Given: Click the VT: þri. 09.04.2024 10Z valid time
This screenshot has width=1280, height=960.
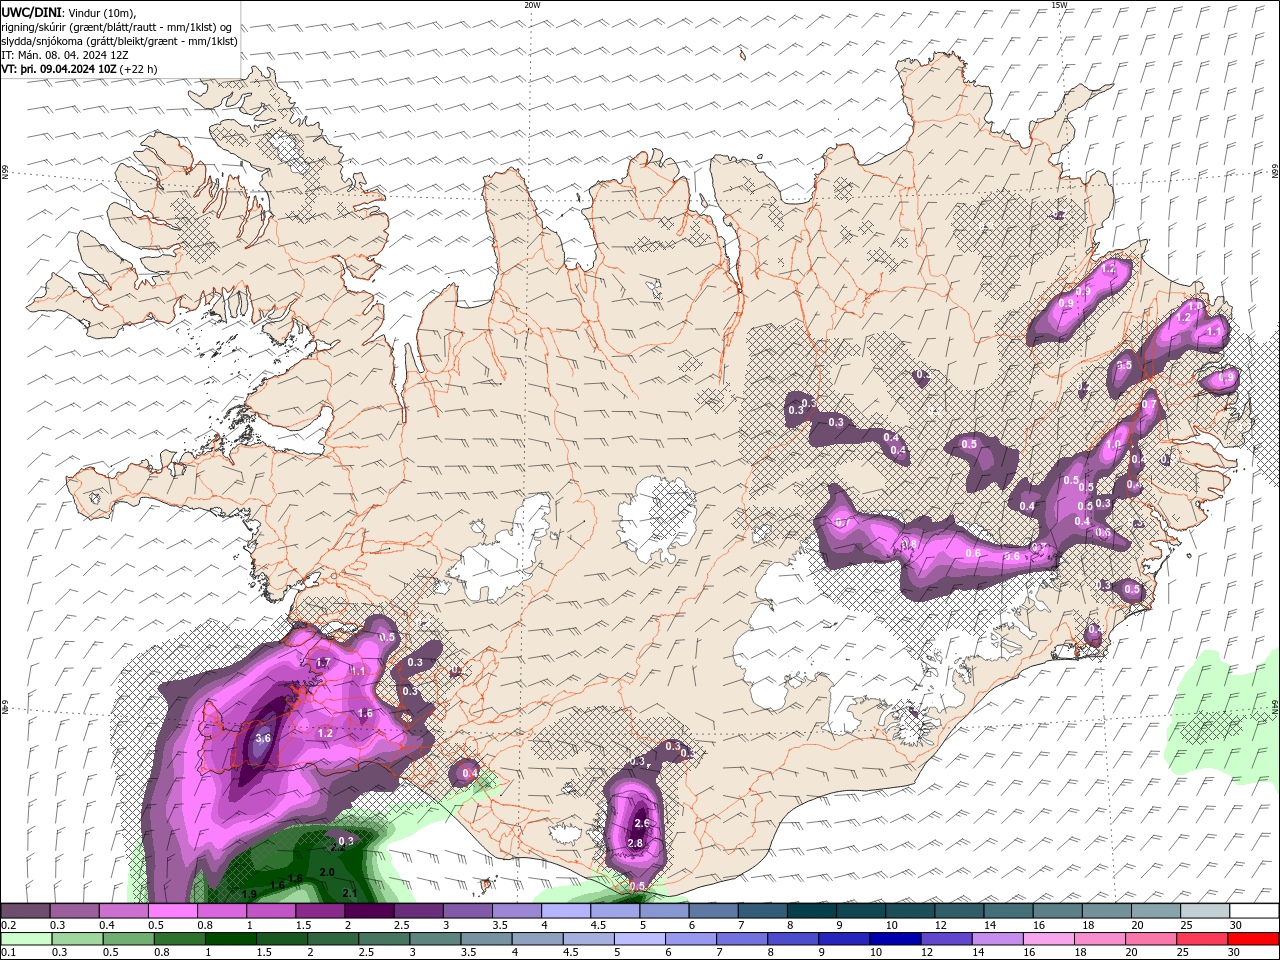Looking at the screenshot, I should coord(59,69).
